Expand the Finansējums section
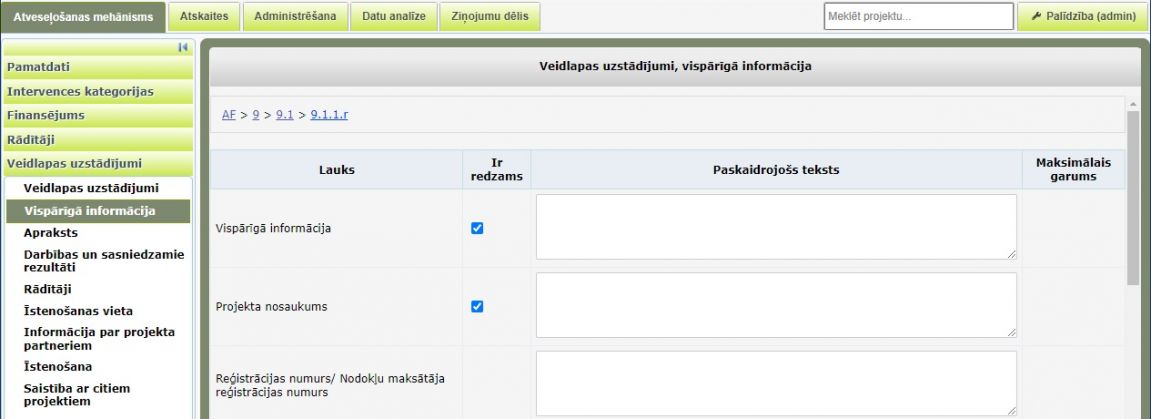 click(x=97, y=115)
